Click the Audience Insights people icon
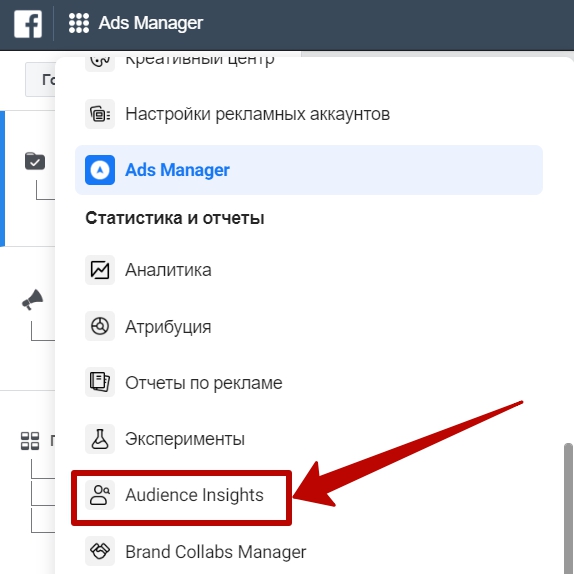This screenshot has height=574, width=574. click(x=100, y=495)
